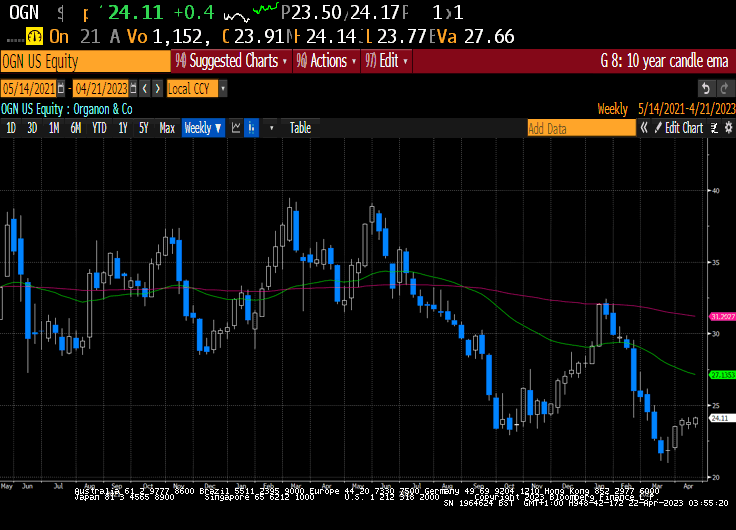Click the 24.11 last price label

coord(720,418)
